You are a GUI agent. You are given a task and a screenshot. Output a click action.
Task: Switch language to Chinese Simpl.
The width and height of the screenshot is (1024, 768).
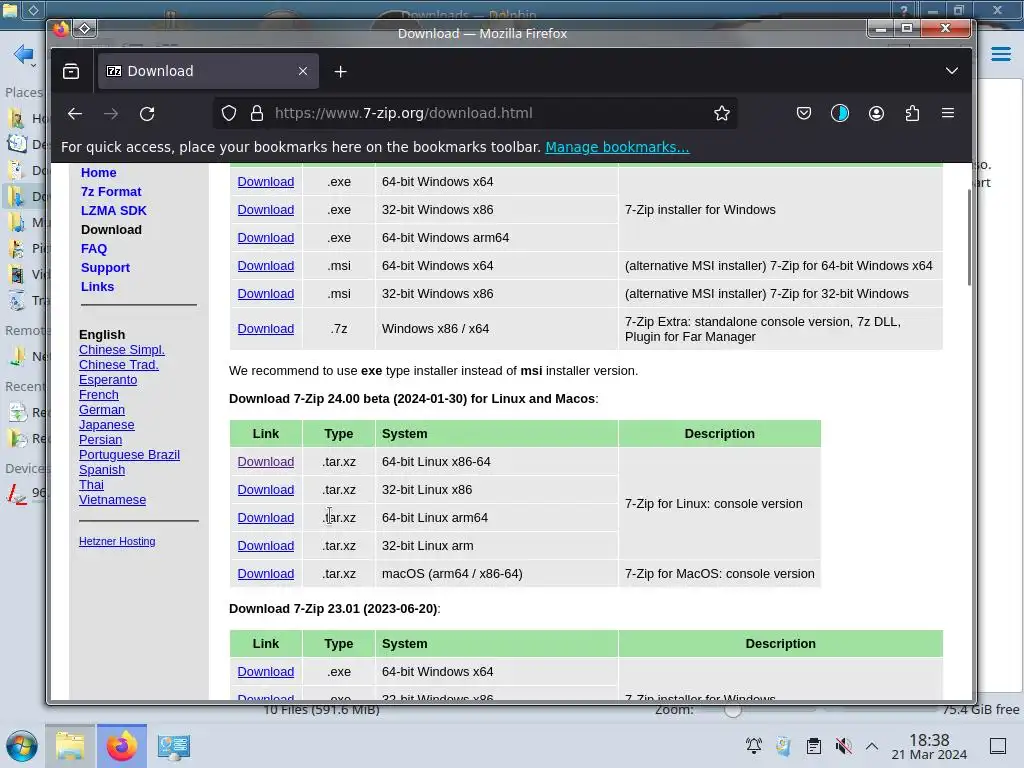tap(121, 349)
